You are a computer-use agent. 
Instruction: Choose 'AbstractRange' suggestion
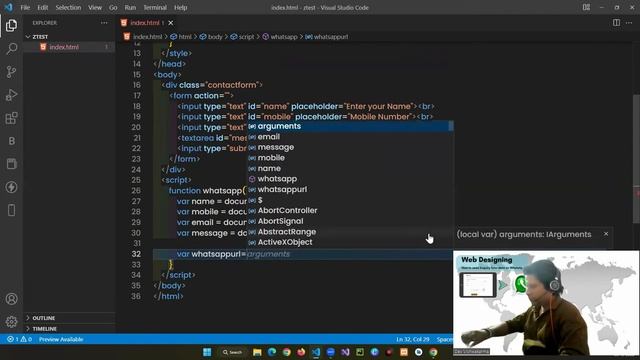click(x=349, y=232)
